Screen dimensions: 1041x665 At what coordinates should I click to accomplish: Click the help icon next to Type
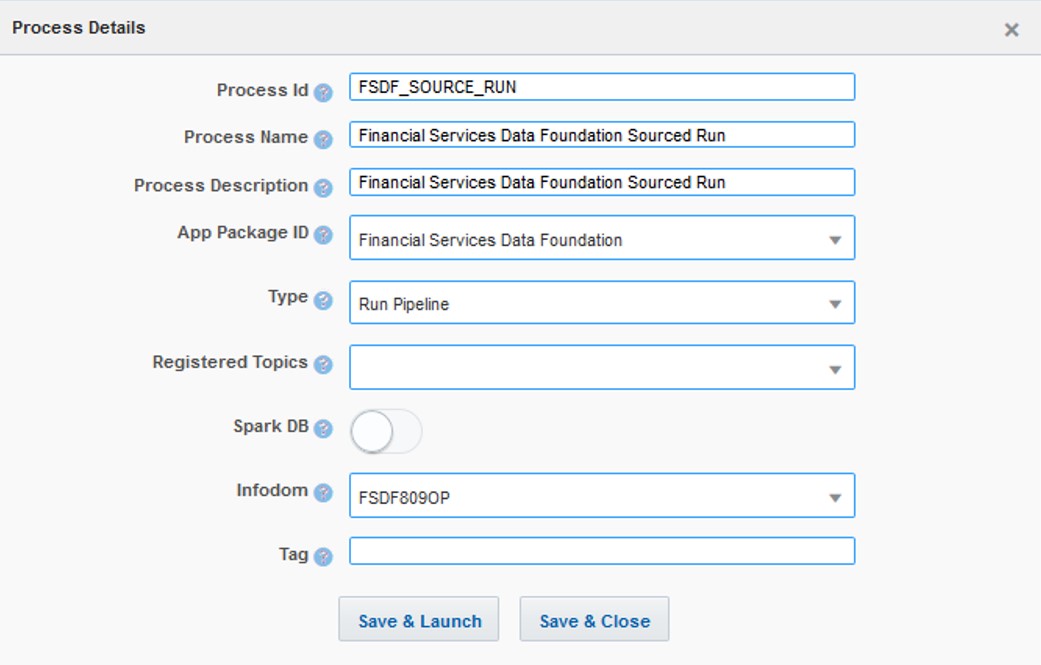(x=323, y=300)
